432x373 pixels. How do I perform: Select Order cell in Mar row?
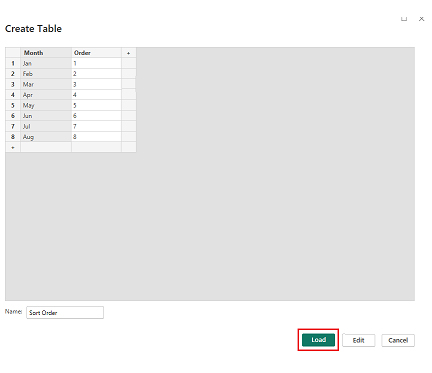coord(96,84)
